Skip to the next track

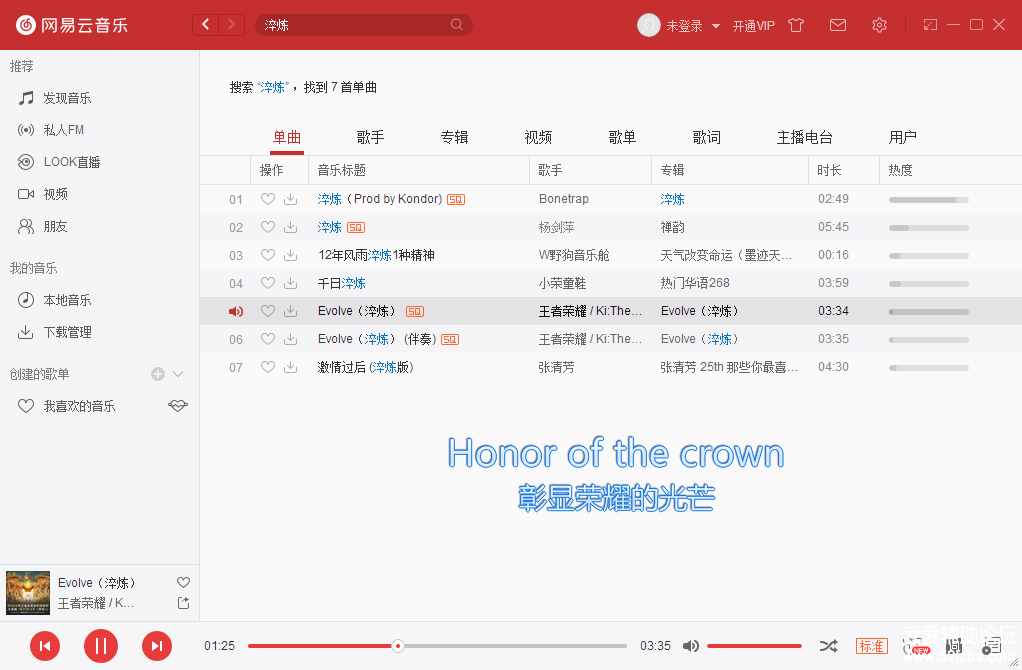(x=157, y=646)
